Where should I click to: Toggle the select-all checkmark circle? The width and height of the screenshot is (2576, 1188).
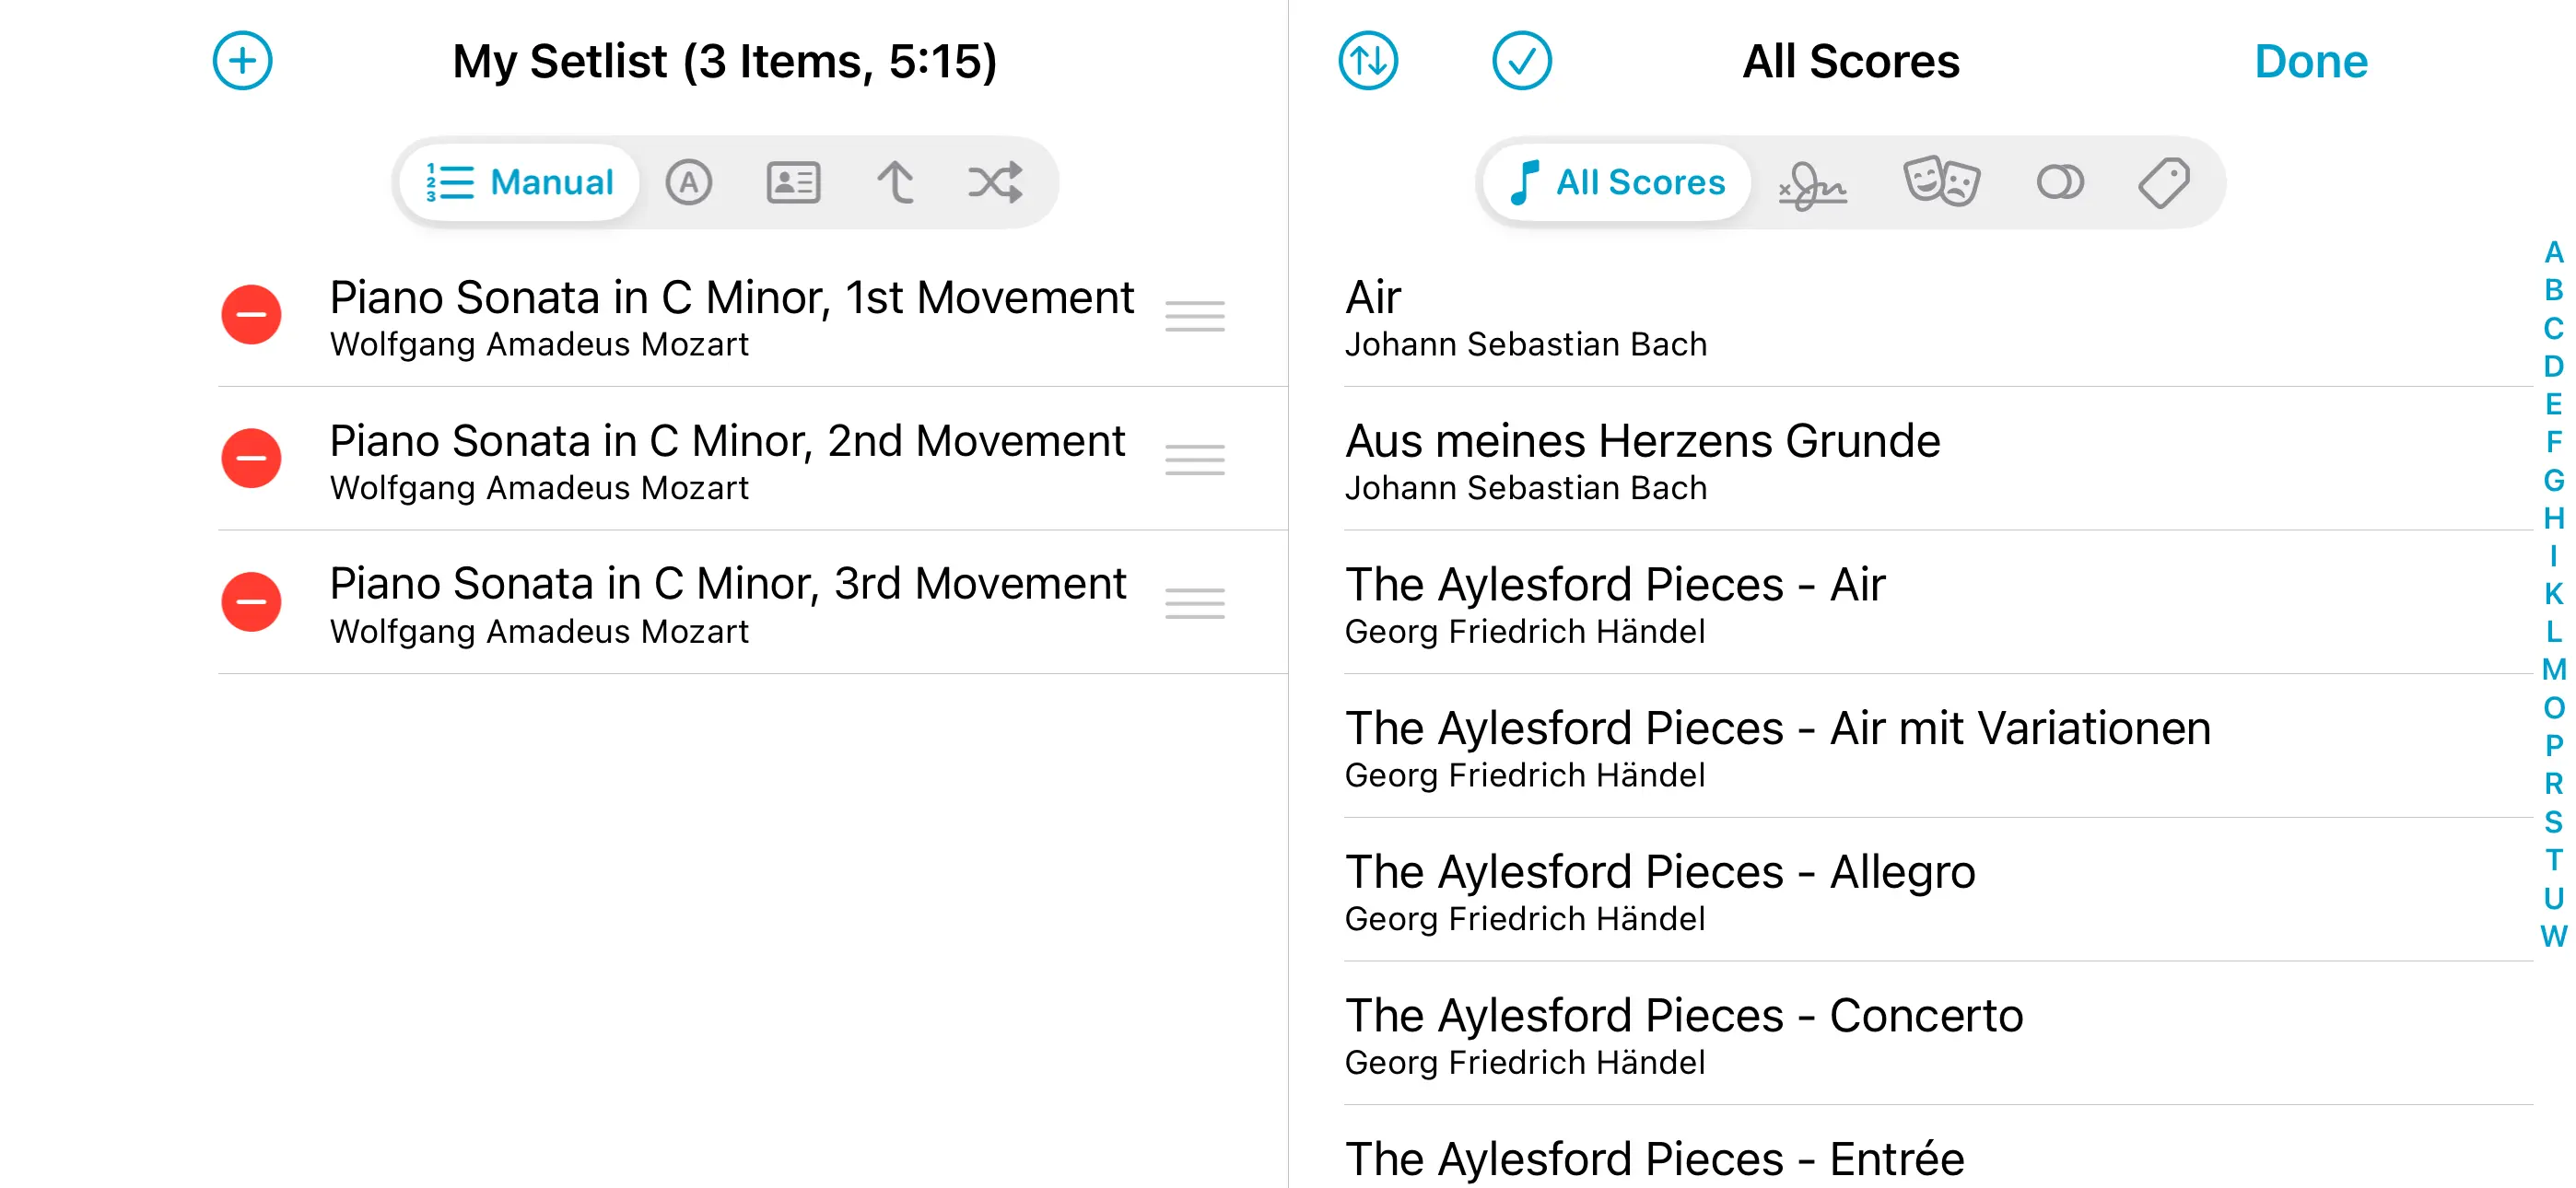pyautogui.click(x=1521, y=61)
